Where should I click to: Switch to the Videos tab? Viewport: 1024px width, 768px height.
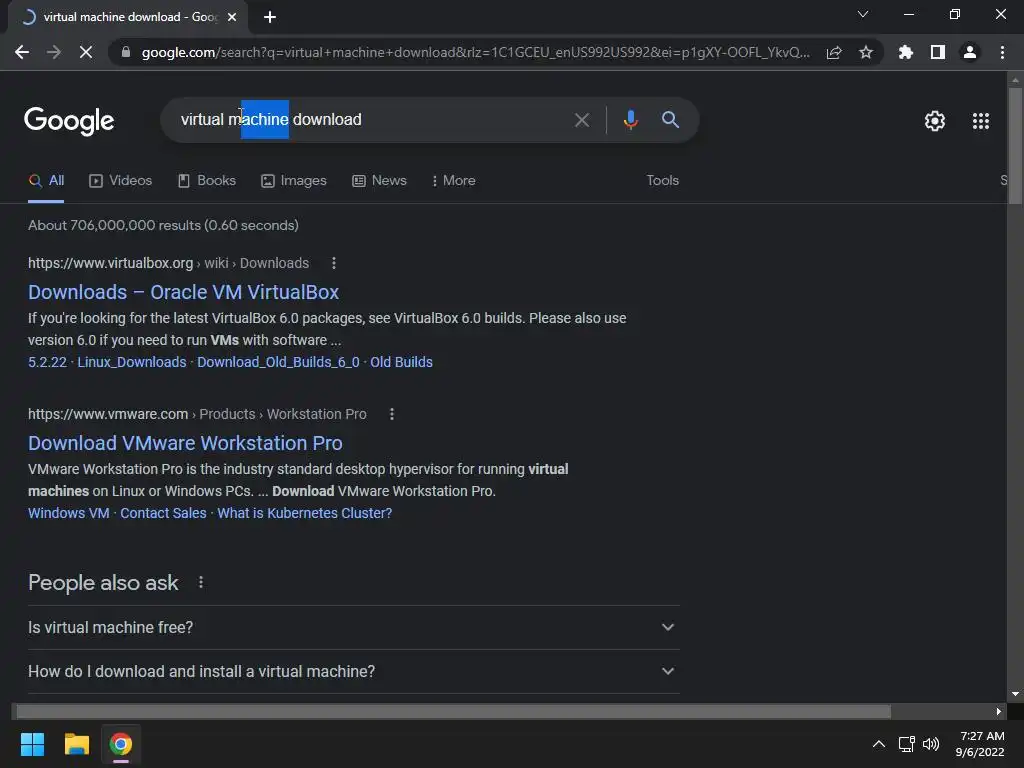coord(120,181)
